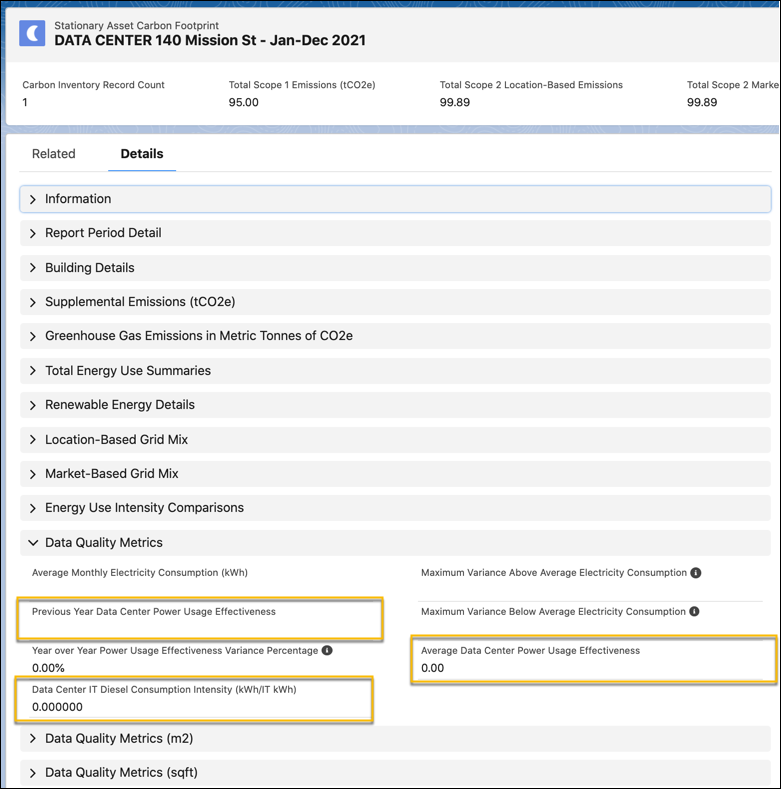Click the Total Scope 1 Emissions (tCO2e) label
Image resolution: width=781 pixels, height=789 pixels.
tap(302, 85)
